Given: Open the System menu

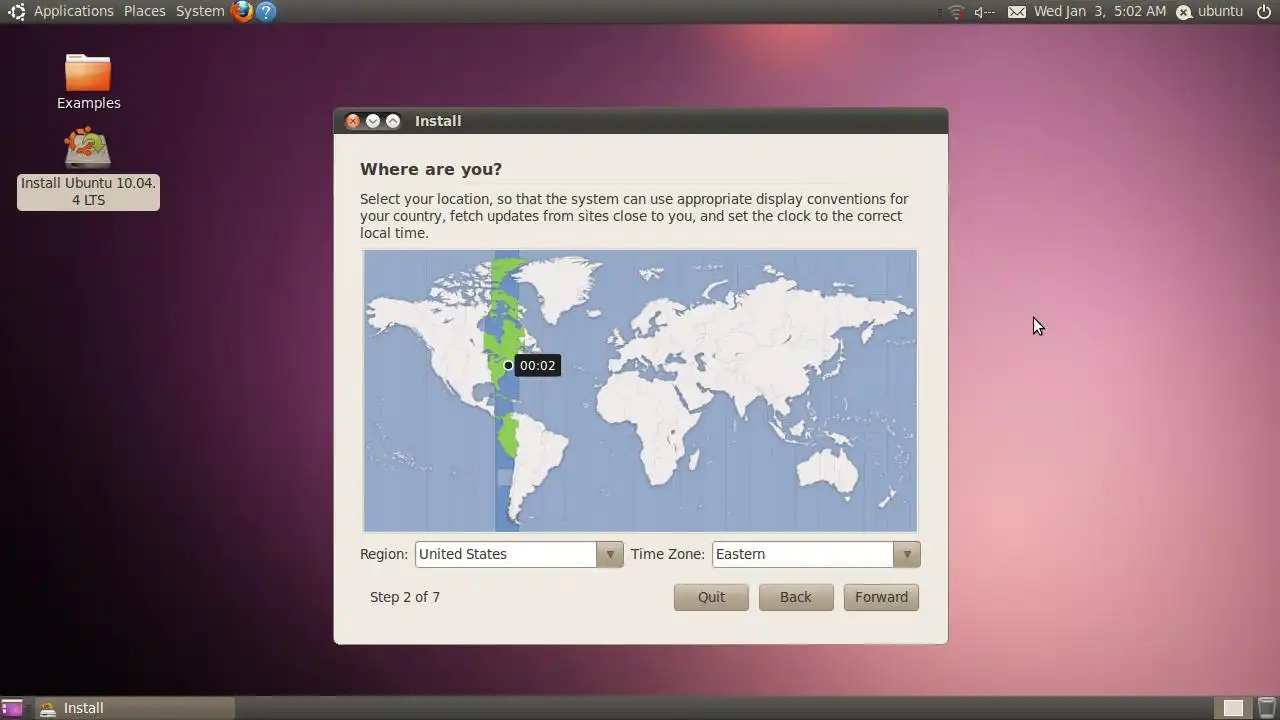Looking at the screenshot, I should coord(200,11).
